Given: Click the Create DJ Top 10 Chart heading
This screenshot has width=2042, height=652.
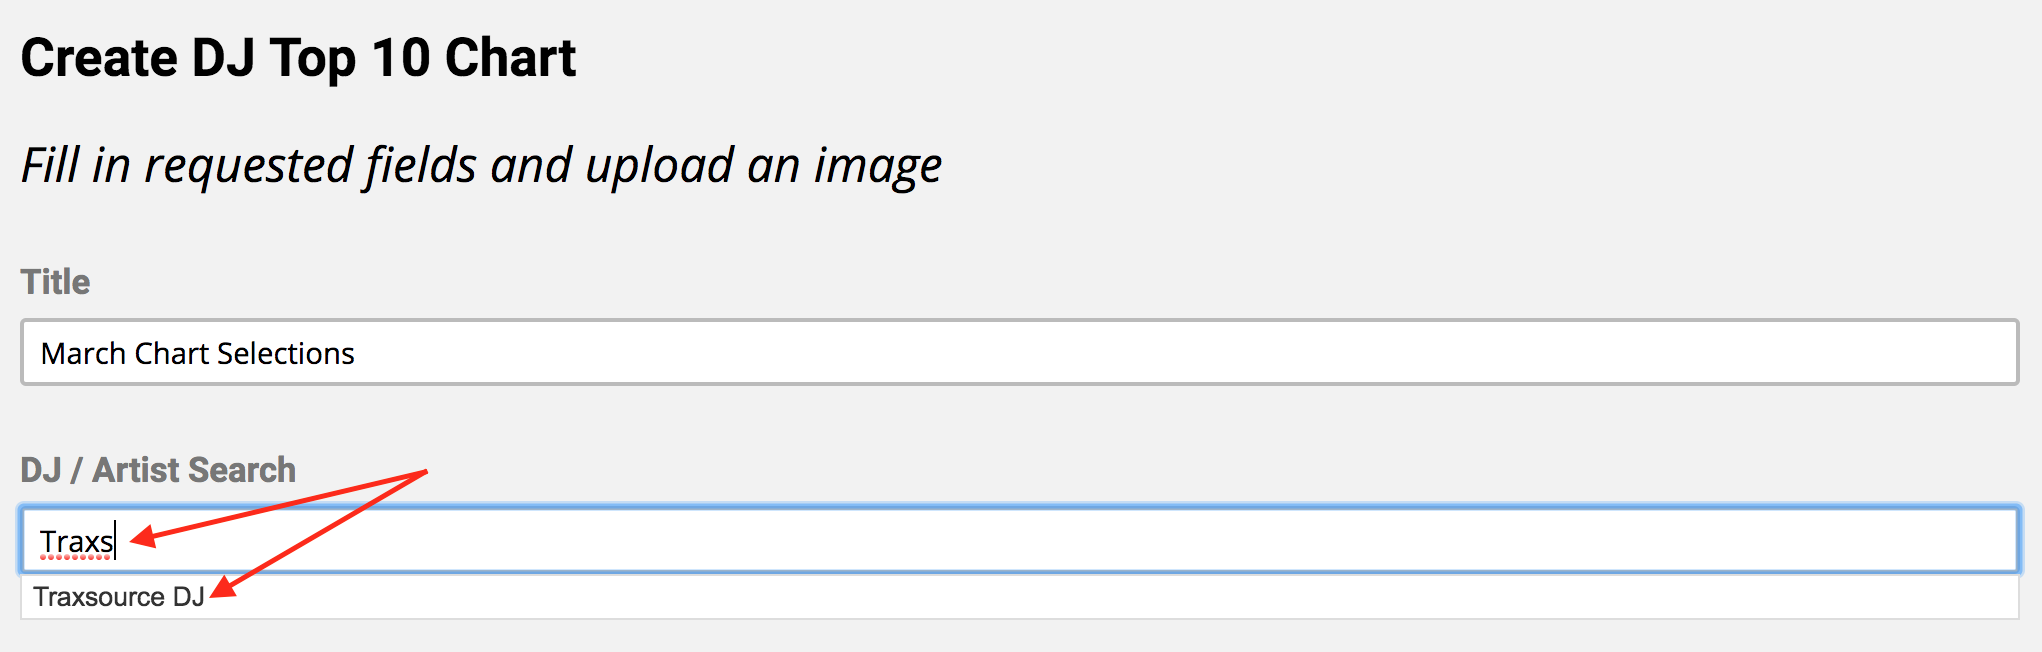Looking at the screenshot, I should tap(298, 58).
